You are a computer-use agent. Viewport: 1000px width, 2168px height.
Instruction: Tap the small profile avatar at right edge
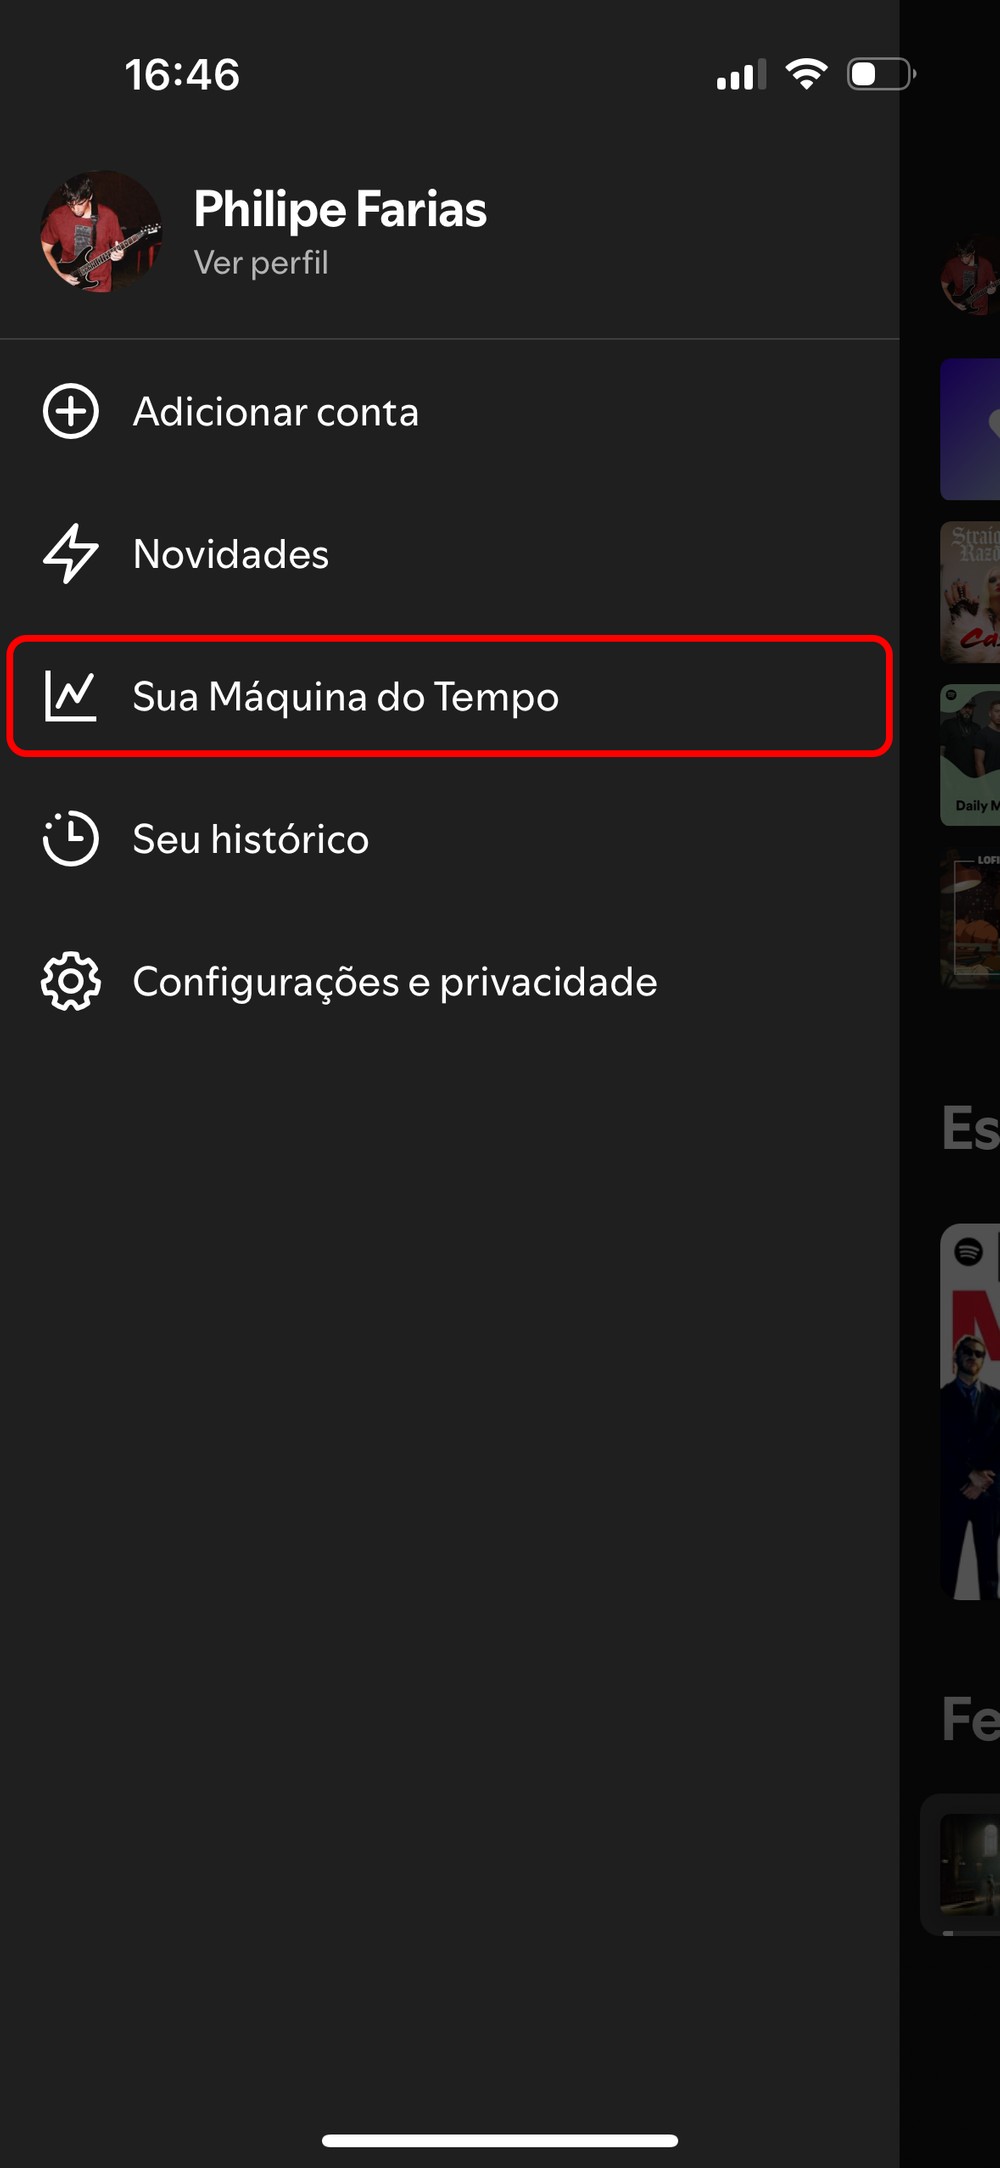click(x=970, y=278)
